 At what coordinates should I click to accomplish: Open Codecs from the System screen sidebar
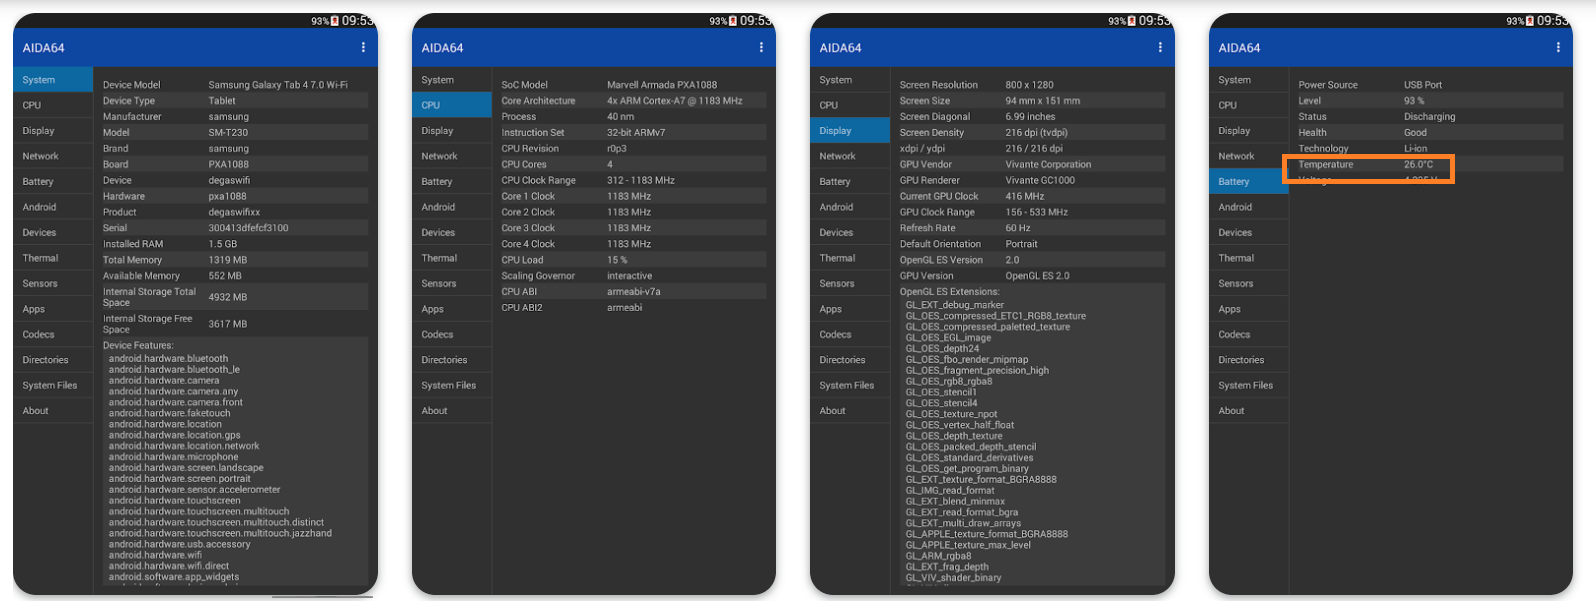coord(53,335)
